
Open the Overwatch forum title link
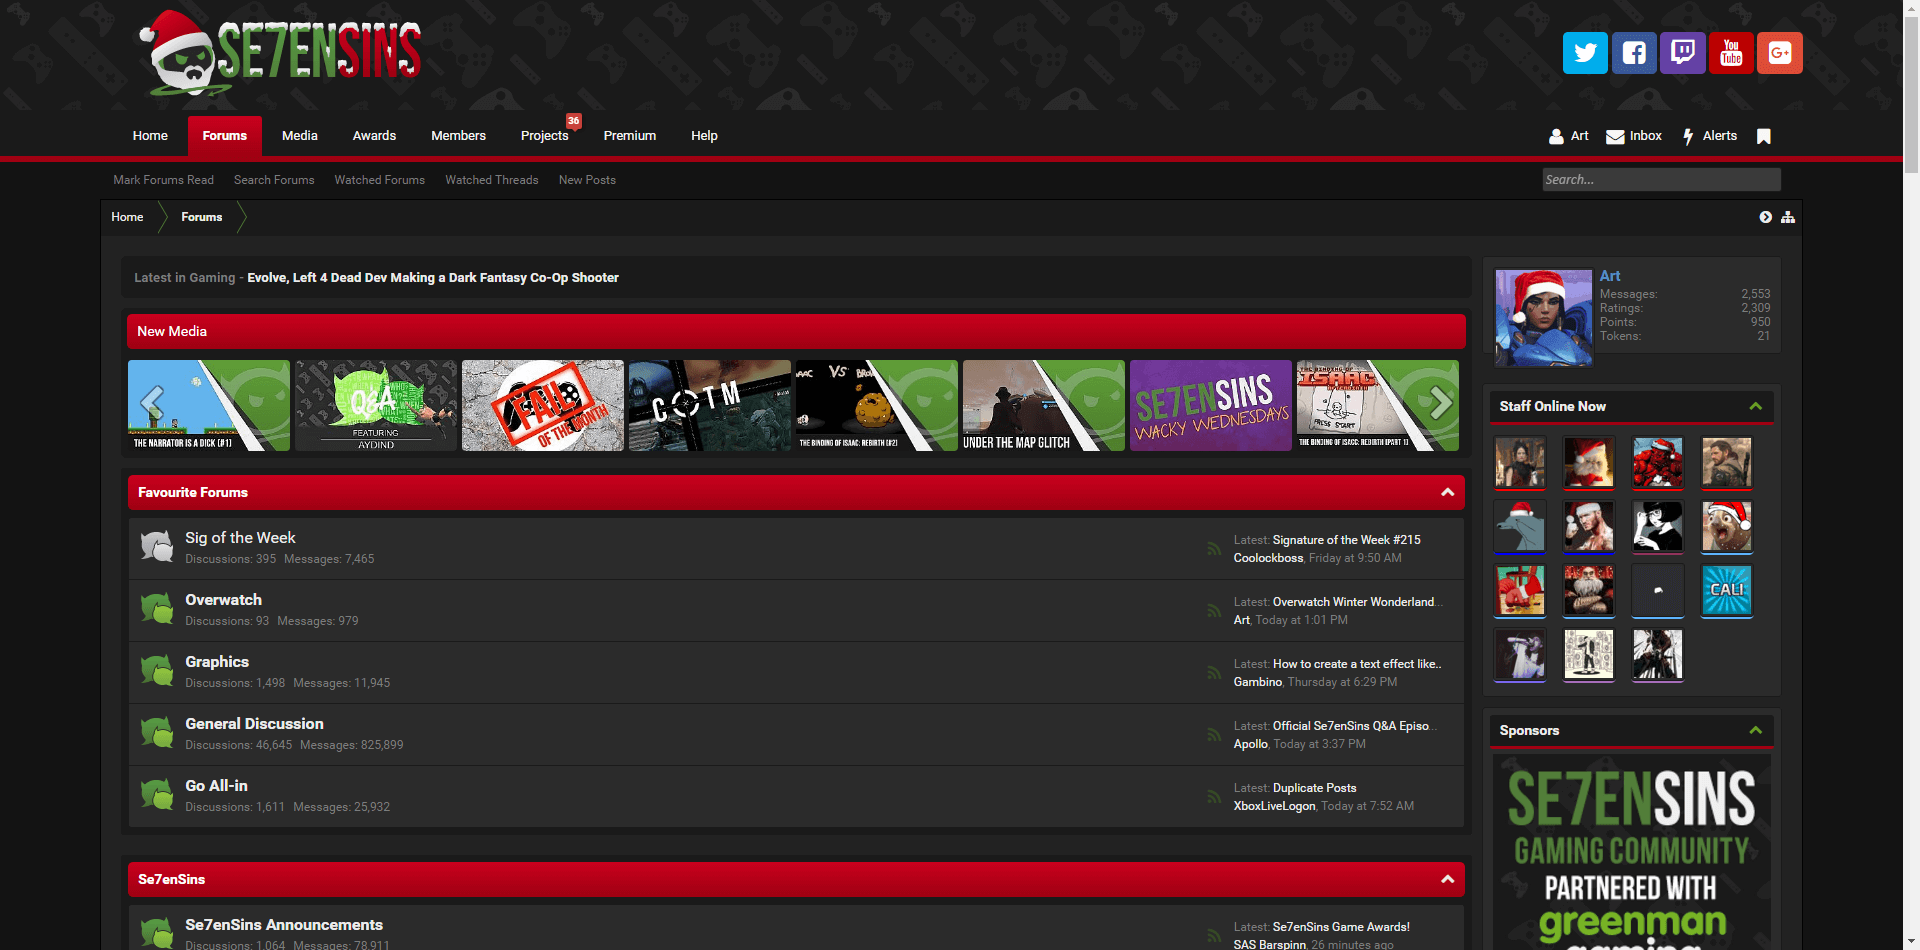(x=224, y=600)
